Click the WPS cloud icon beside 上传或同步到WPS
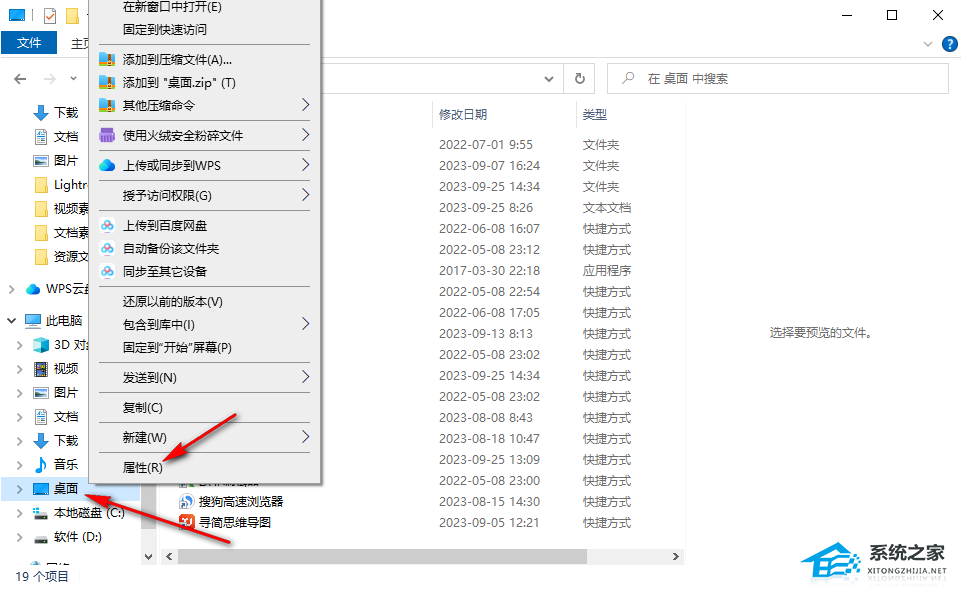This screenshot has height=589, width=962. point(105,165)
